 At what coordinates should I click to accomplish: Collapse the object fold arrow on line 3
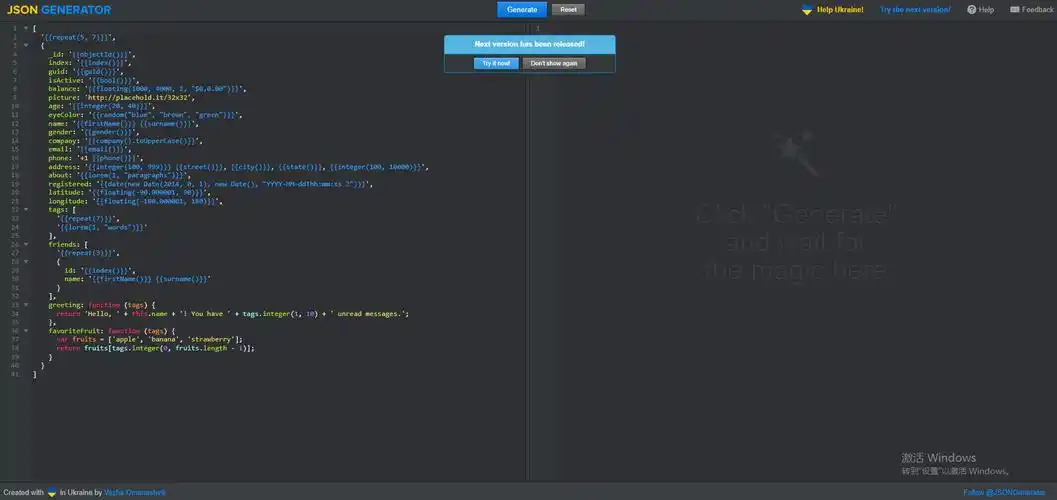[27, 45]
